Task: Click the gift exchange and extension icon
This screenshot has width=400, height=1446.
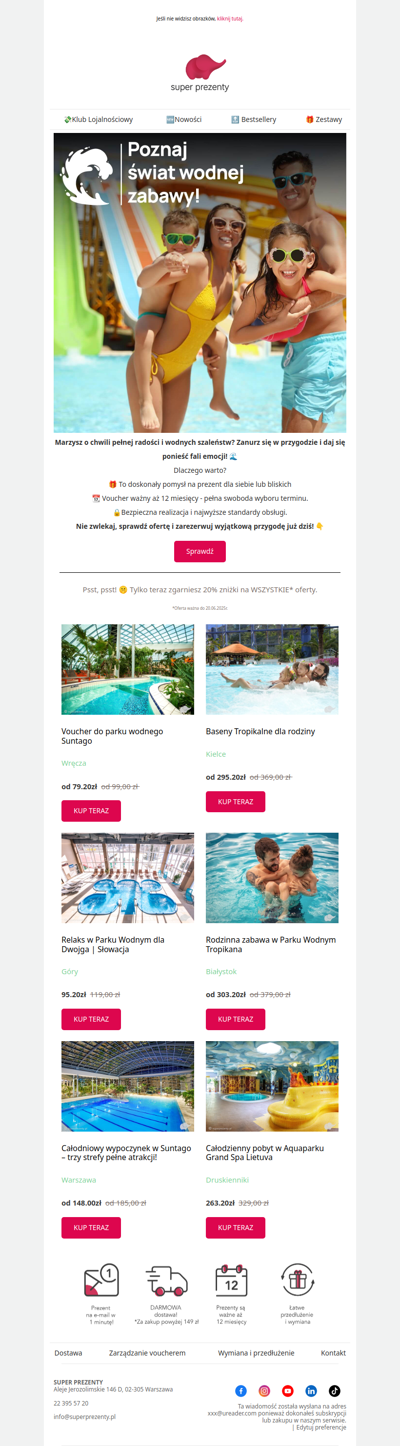Action: coord(297,1280)
